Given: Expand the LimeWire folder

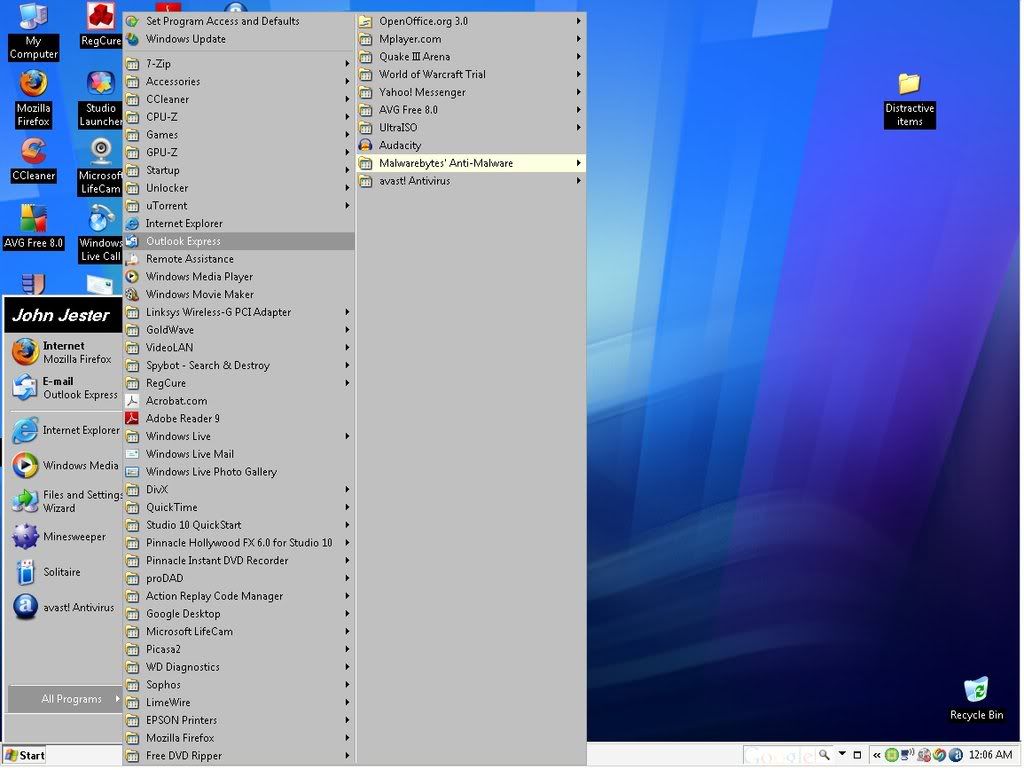Looking at the screenshot, I should click(x=239, y=702).
